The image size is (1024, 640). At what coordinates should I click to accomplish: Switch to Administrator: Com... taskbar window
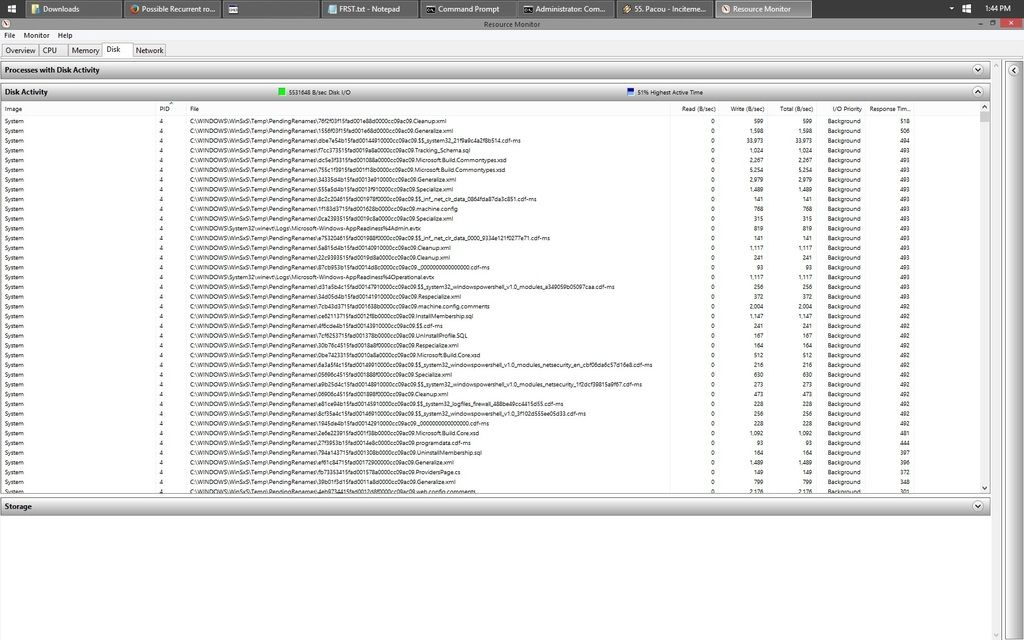[x=567, y=9]
